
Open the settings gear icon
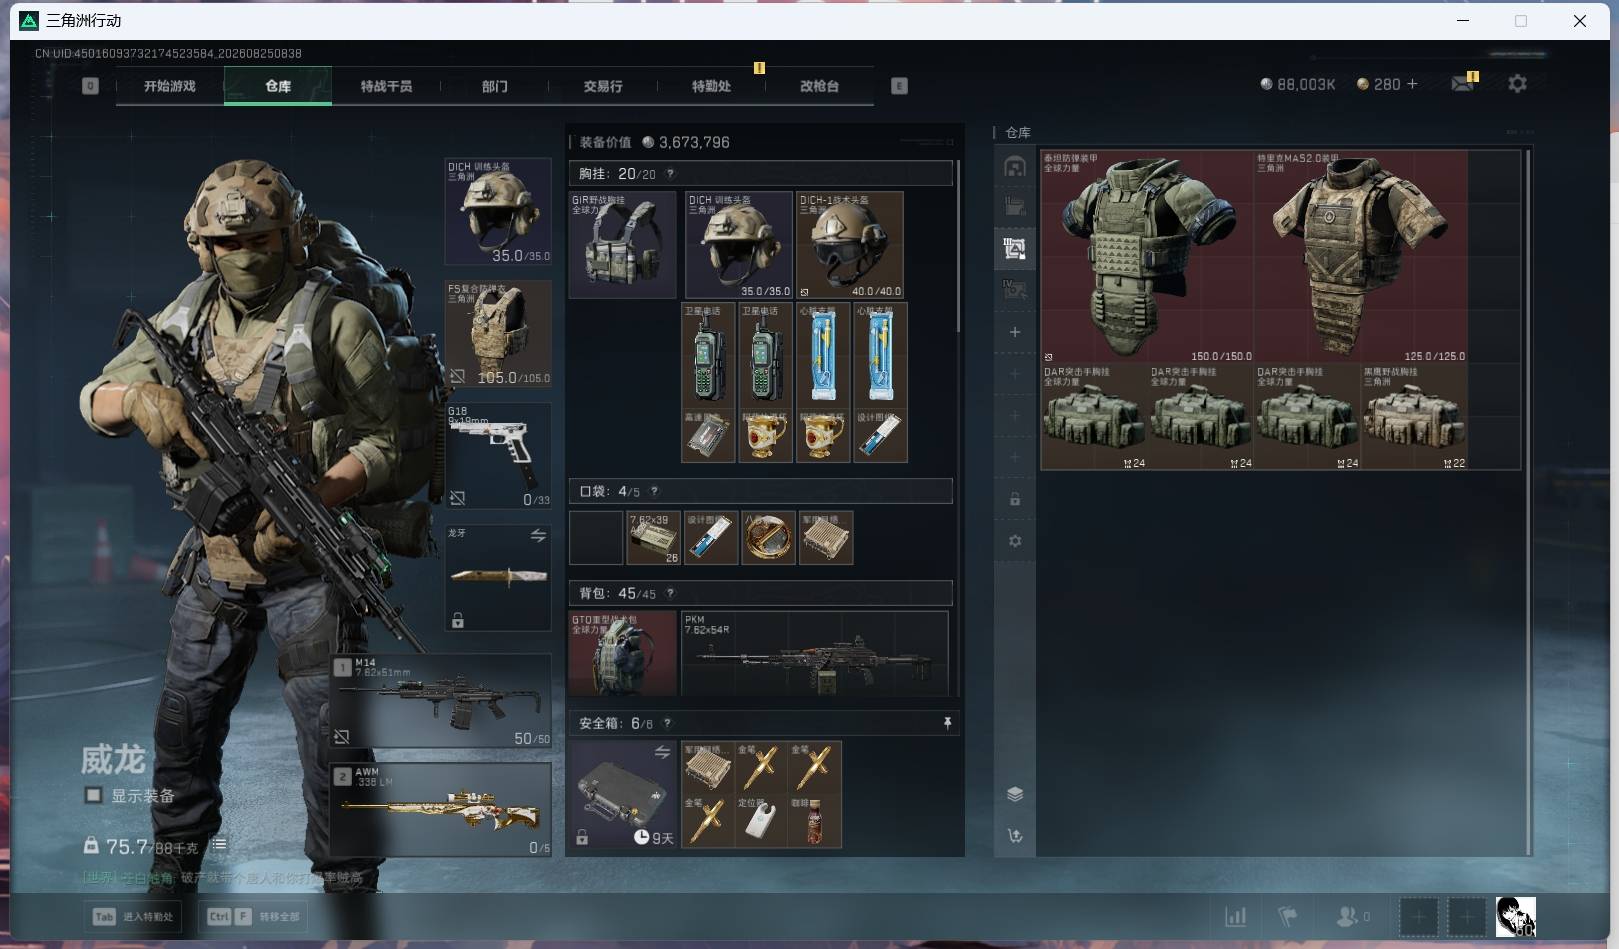(x=1517, y=84)
